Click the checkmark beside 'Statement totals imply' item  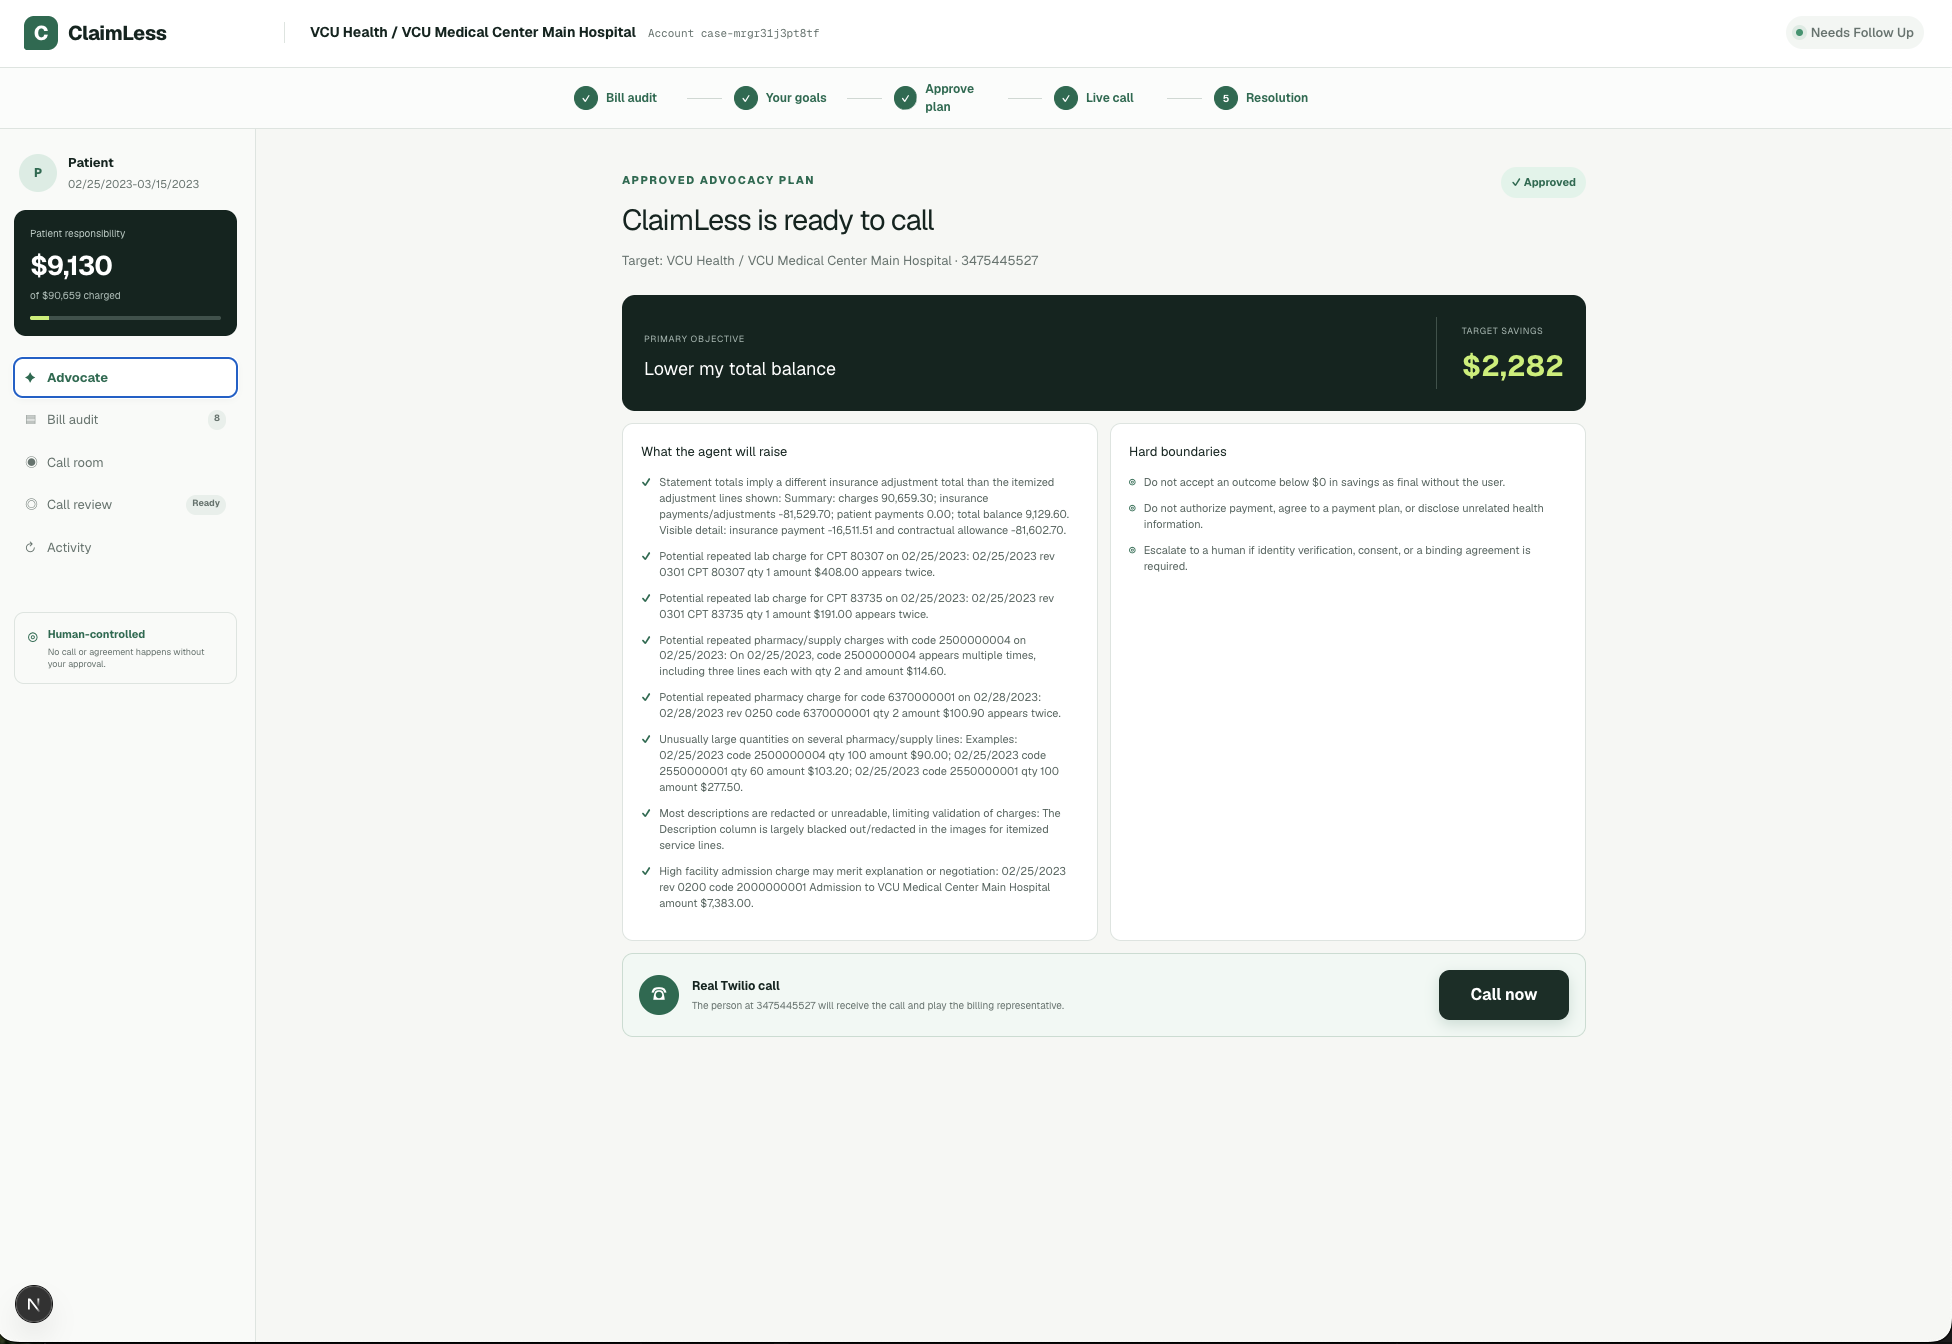point(646,482)
